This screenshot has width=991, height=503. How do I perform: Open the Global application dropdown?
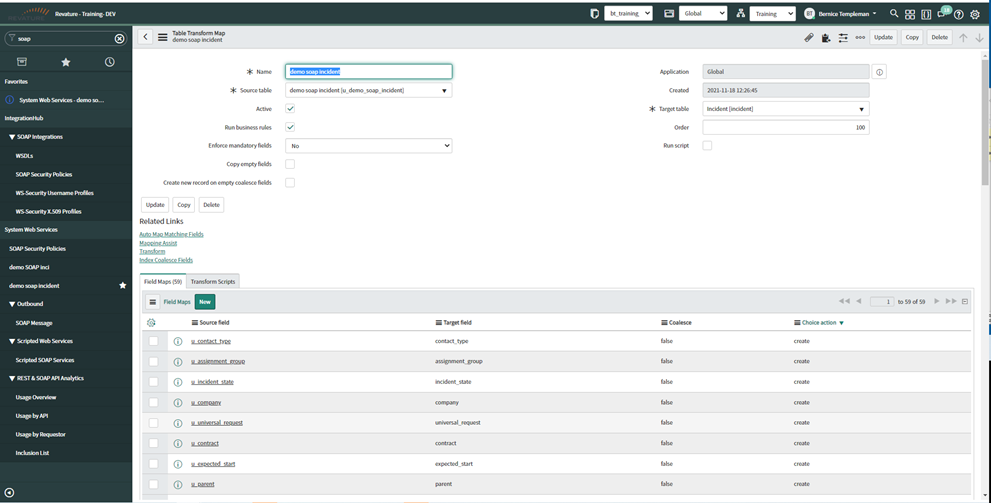(x=703, y=13)
